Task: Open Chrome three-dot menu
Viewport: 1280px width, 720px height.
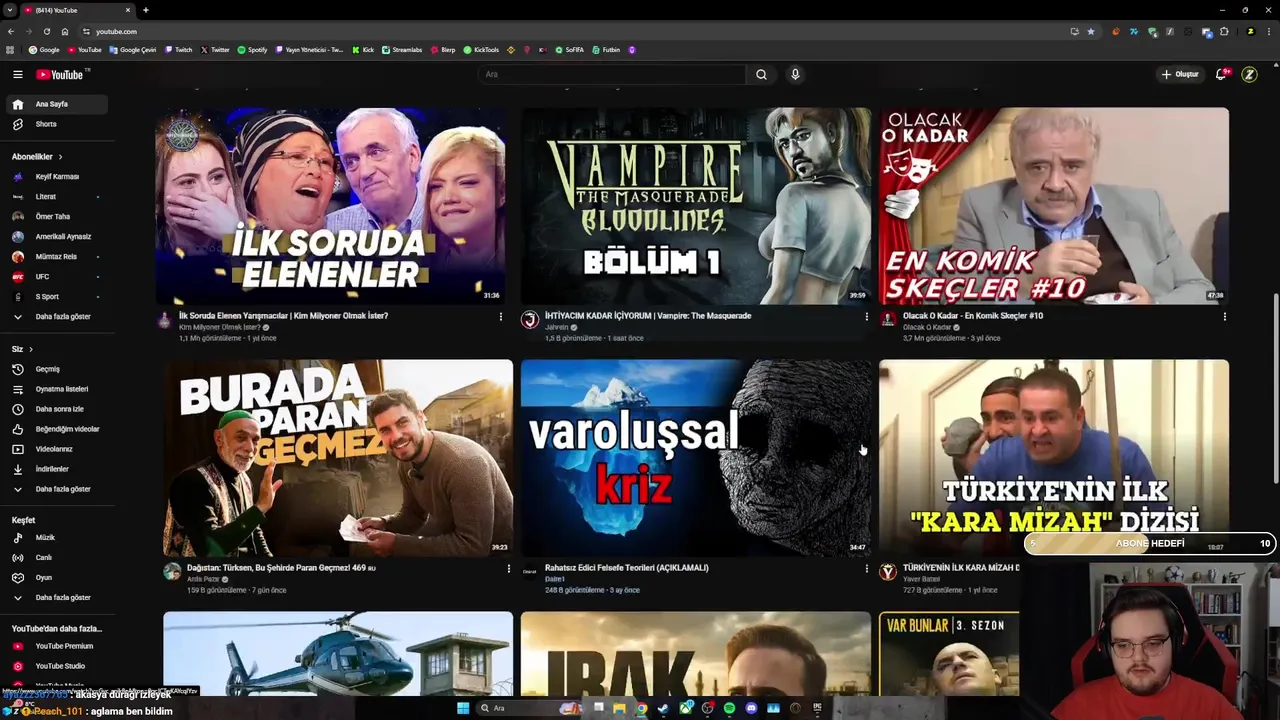Action: click(x=1268, y=31)
